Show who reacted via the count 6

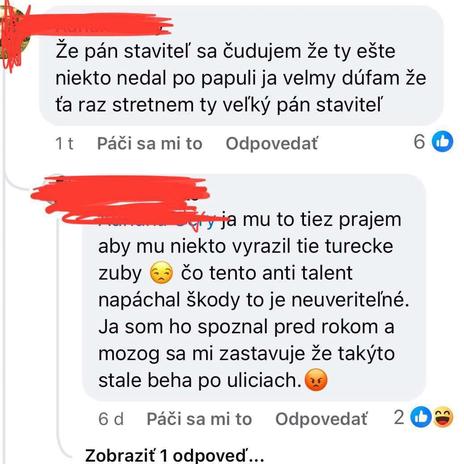(x=419, y=142)
